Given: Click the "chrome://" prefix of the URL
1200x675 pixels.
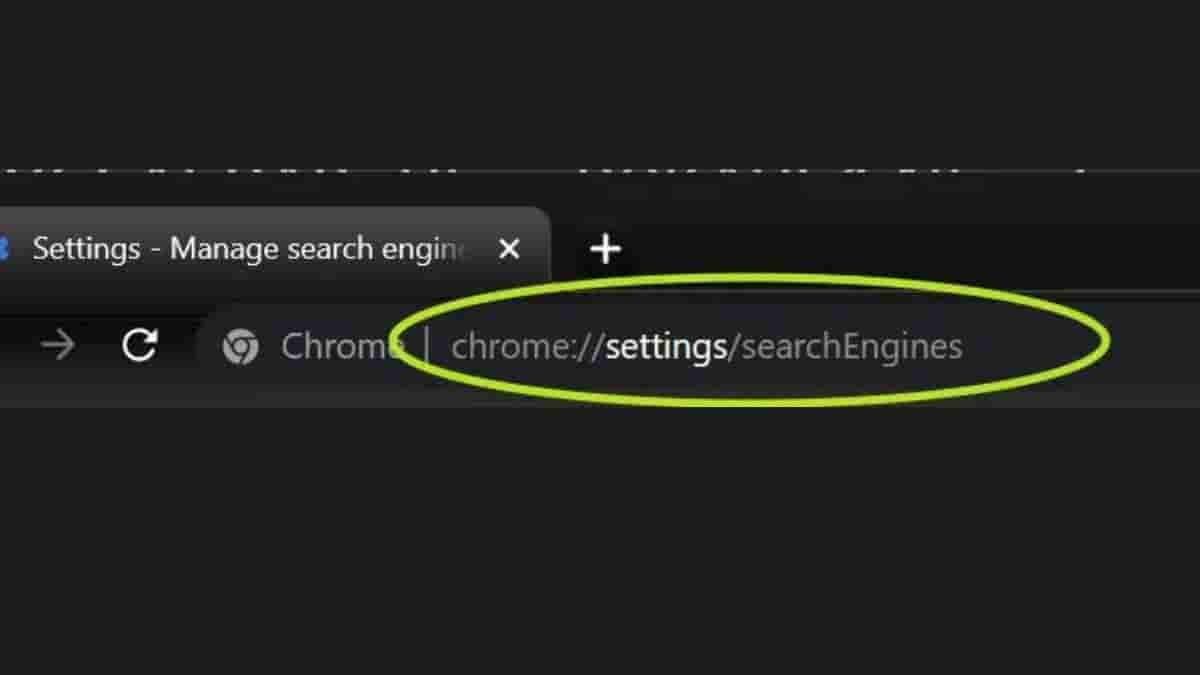Looking at the screenshot, I should click(526, 347).
